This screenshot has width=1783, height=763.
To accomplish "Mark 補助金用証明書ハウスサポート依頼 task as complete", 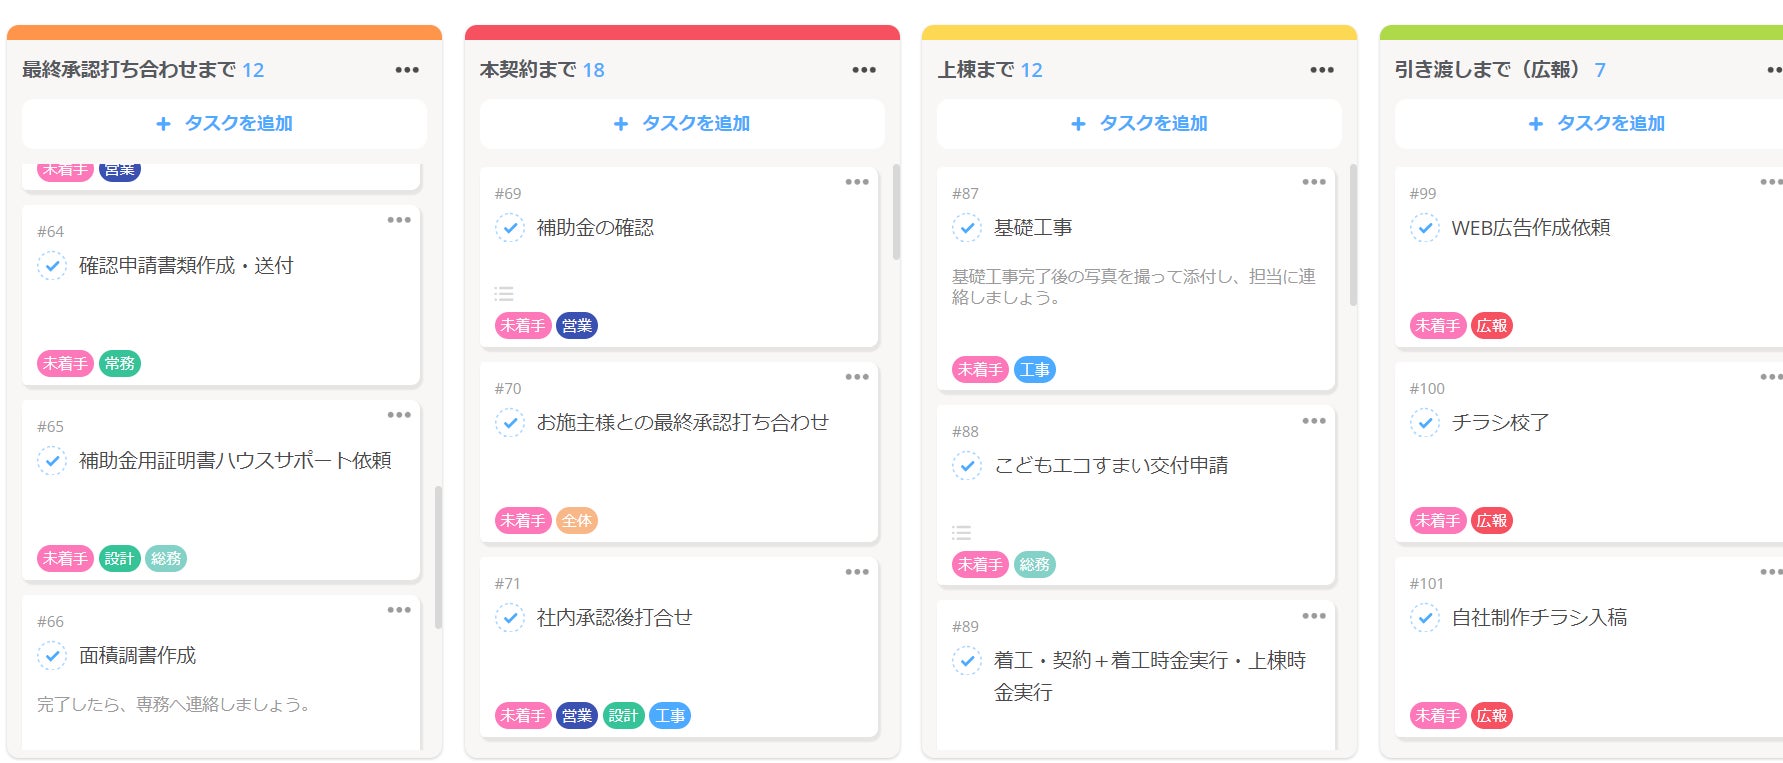I will [x=52, y=461].
